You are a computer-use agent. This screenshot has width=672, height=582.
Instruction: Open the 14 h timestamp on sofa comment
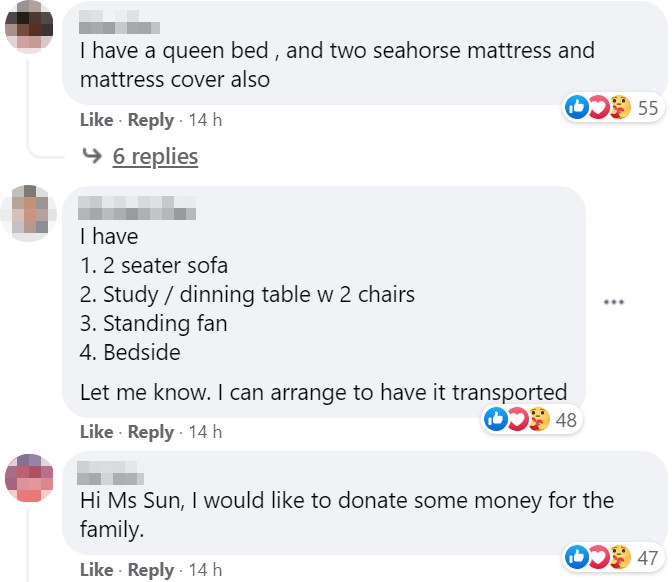pyautogui.click(x=204, y=432)
